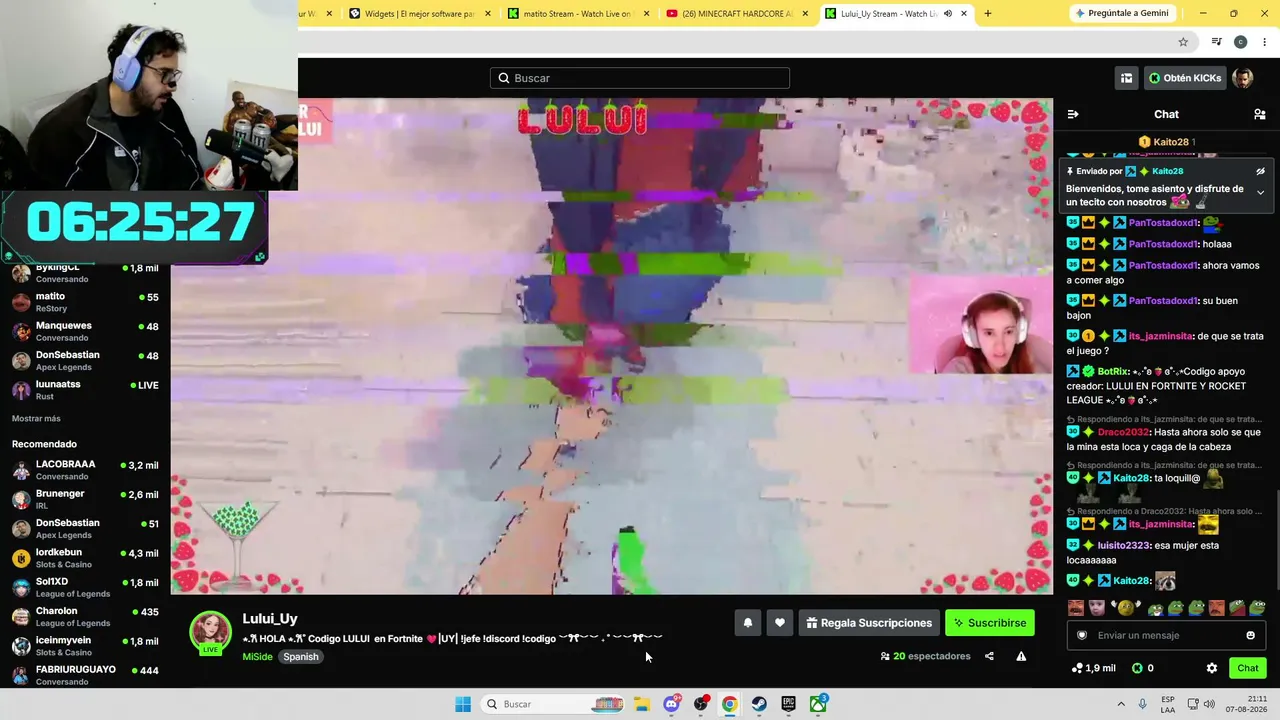This screenshot has height=720, width=1280.
Task: Expand the pinned message chevron
Action: tap(1260, 192)
